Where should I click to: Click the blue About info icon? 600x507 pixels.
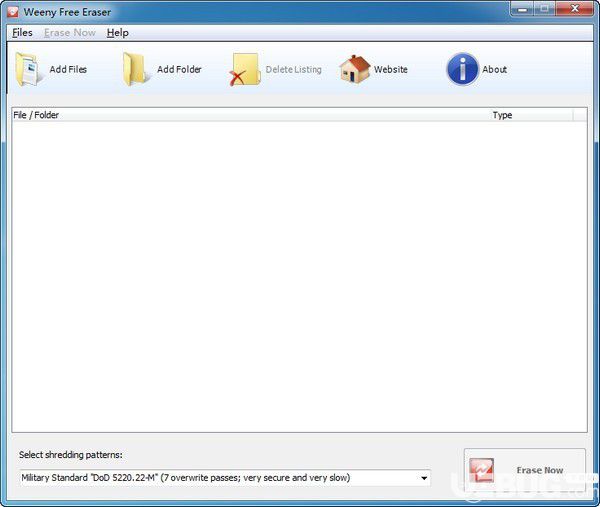[x=462, y=69]
